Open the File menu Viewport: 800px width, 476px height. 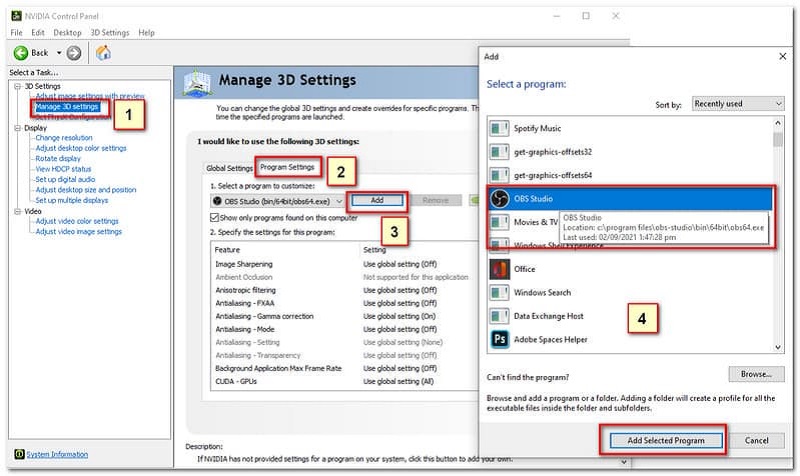pyautogui.click(x=16, y=33)
